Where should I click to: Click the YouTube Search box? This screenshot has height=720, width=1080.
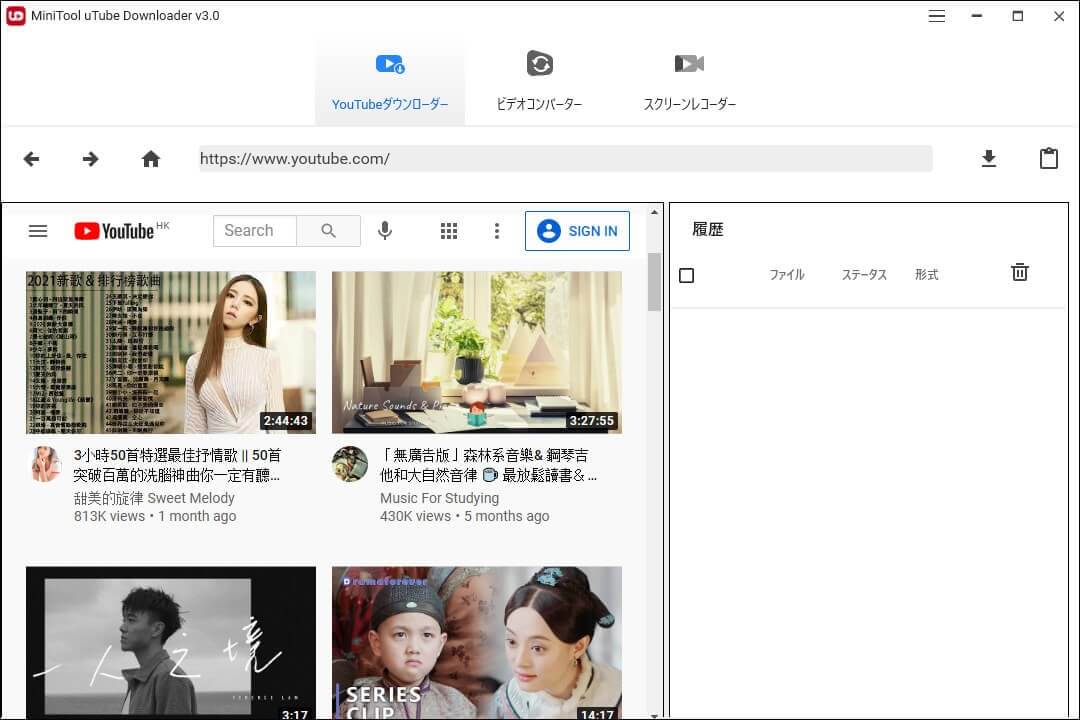pyautogui.click(x=255, y=230)
